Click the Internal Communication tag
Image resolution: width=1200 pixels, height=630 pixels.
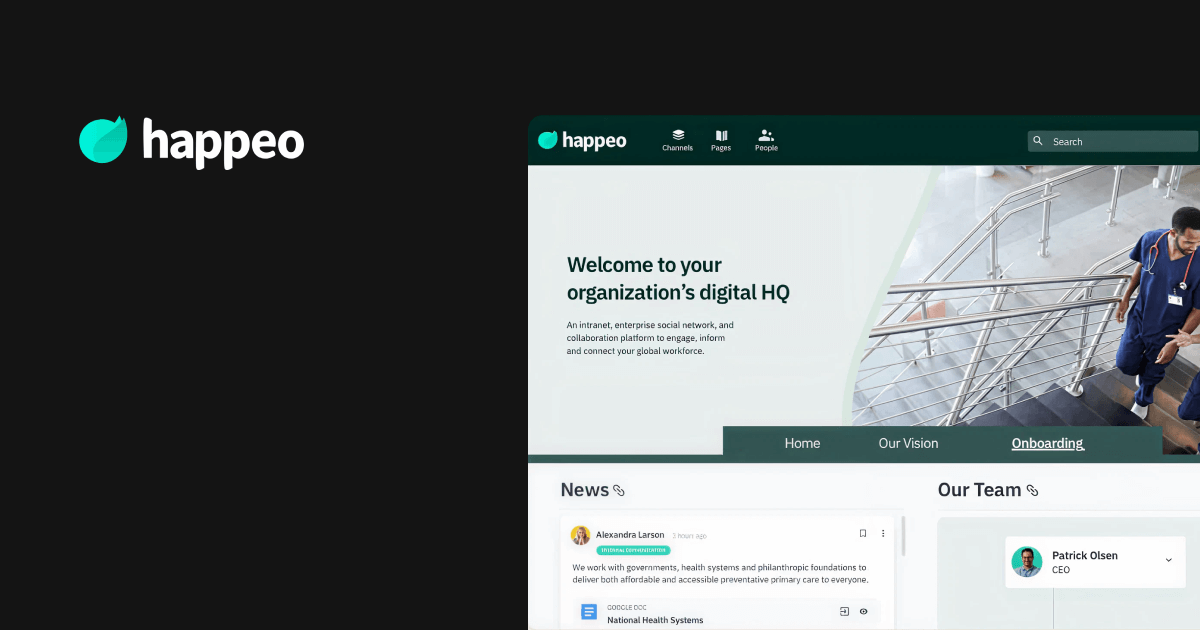633,550
